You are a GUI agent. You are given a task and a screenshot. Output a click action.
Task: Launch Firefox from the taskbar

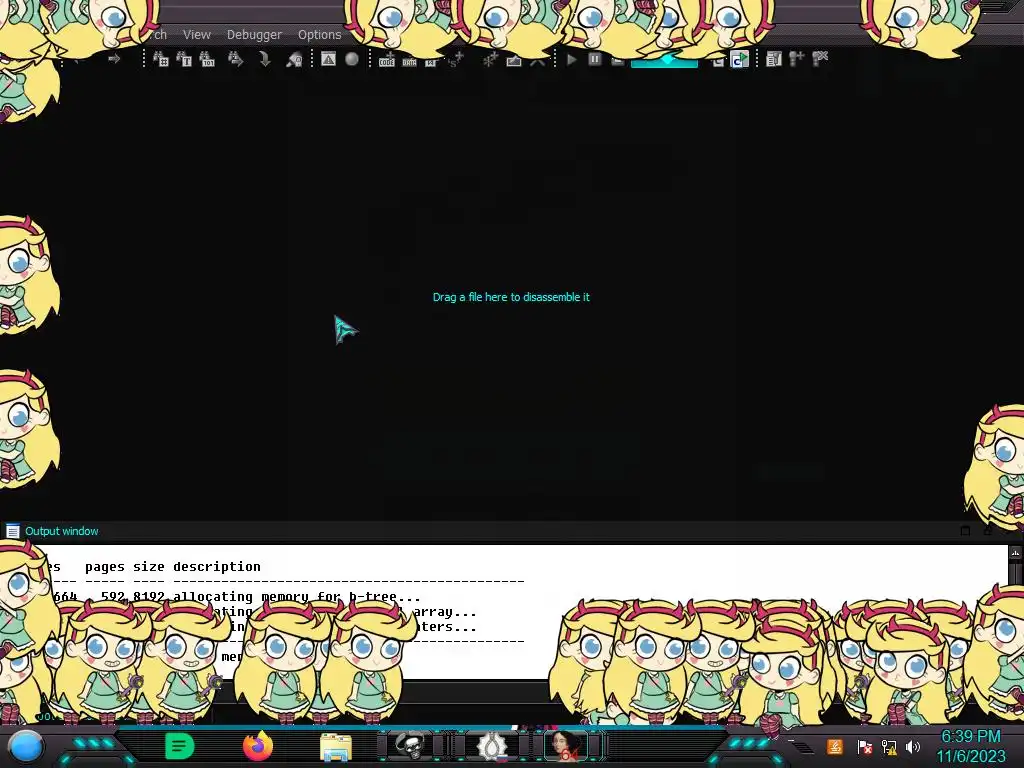(258, 746)
